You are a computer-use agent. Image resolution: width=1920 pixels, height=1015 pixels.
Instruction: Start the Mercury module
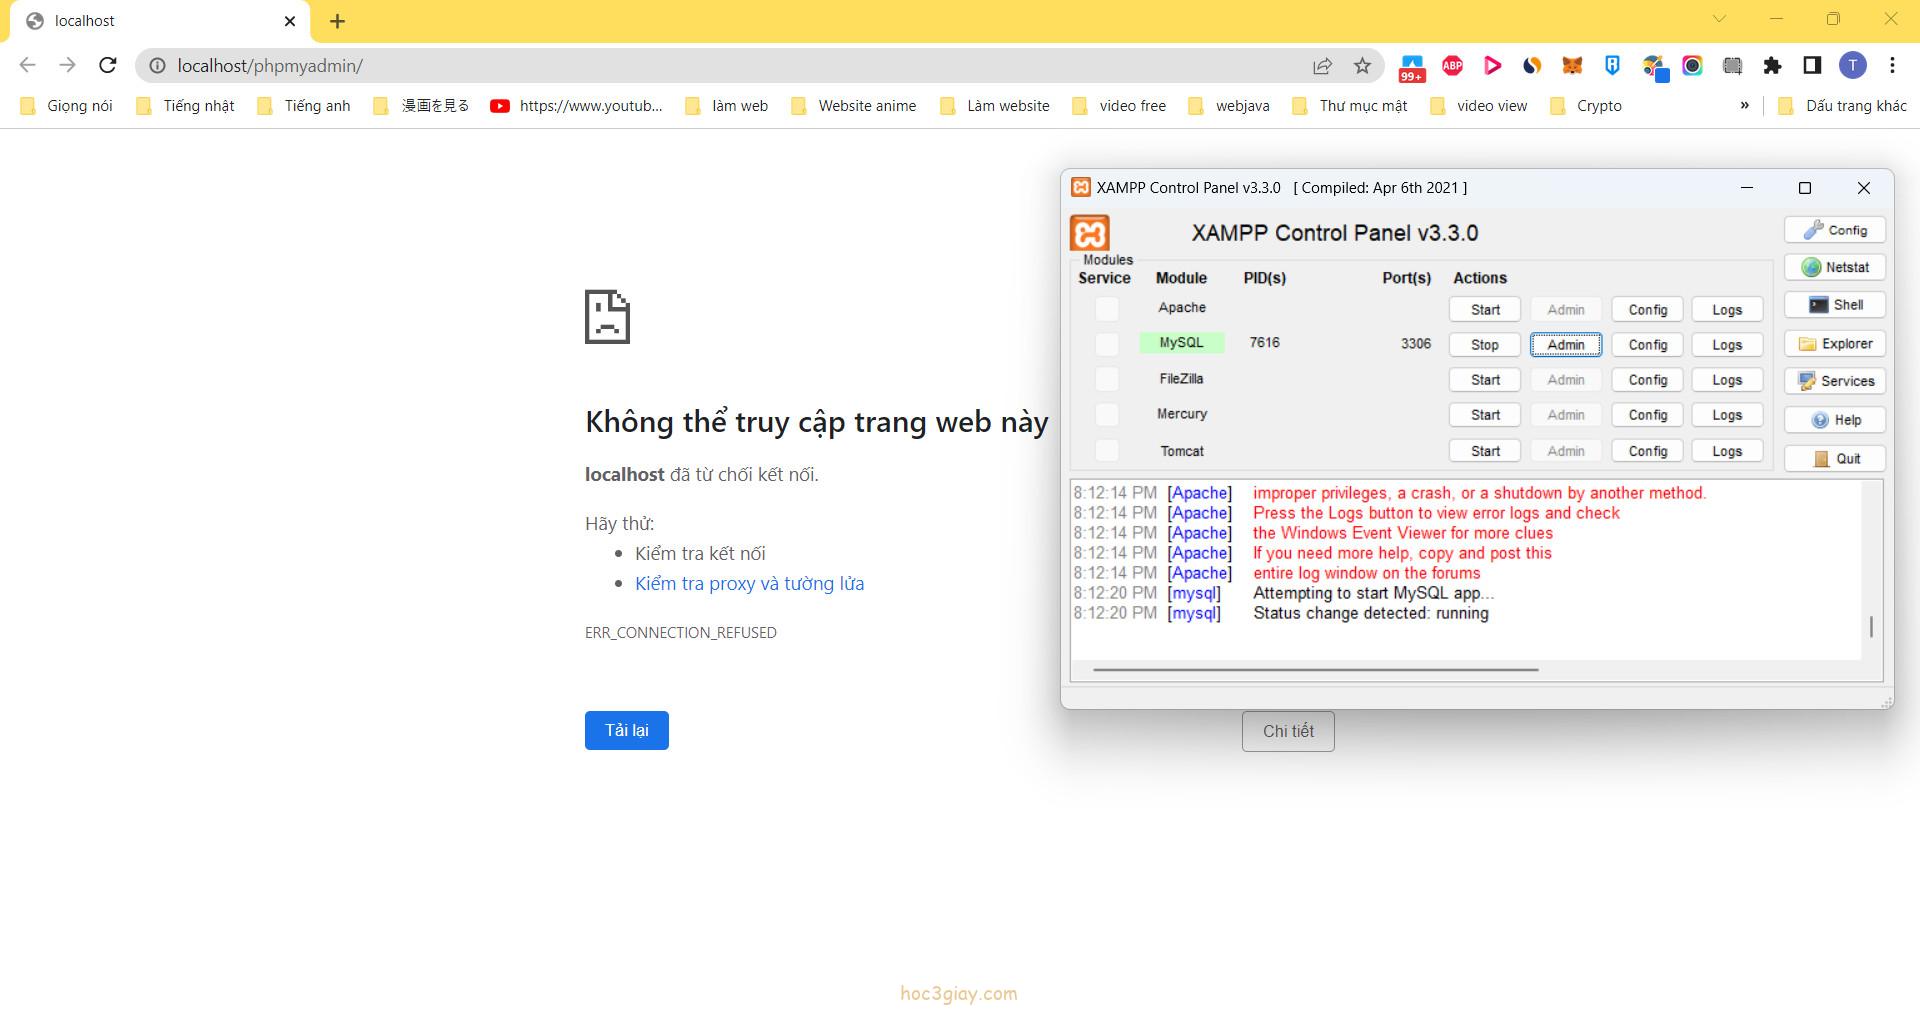1485,415
